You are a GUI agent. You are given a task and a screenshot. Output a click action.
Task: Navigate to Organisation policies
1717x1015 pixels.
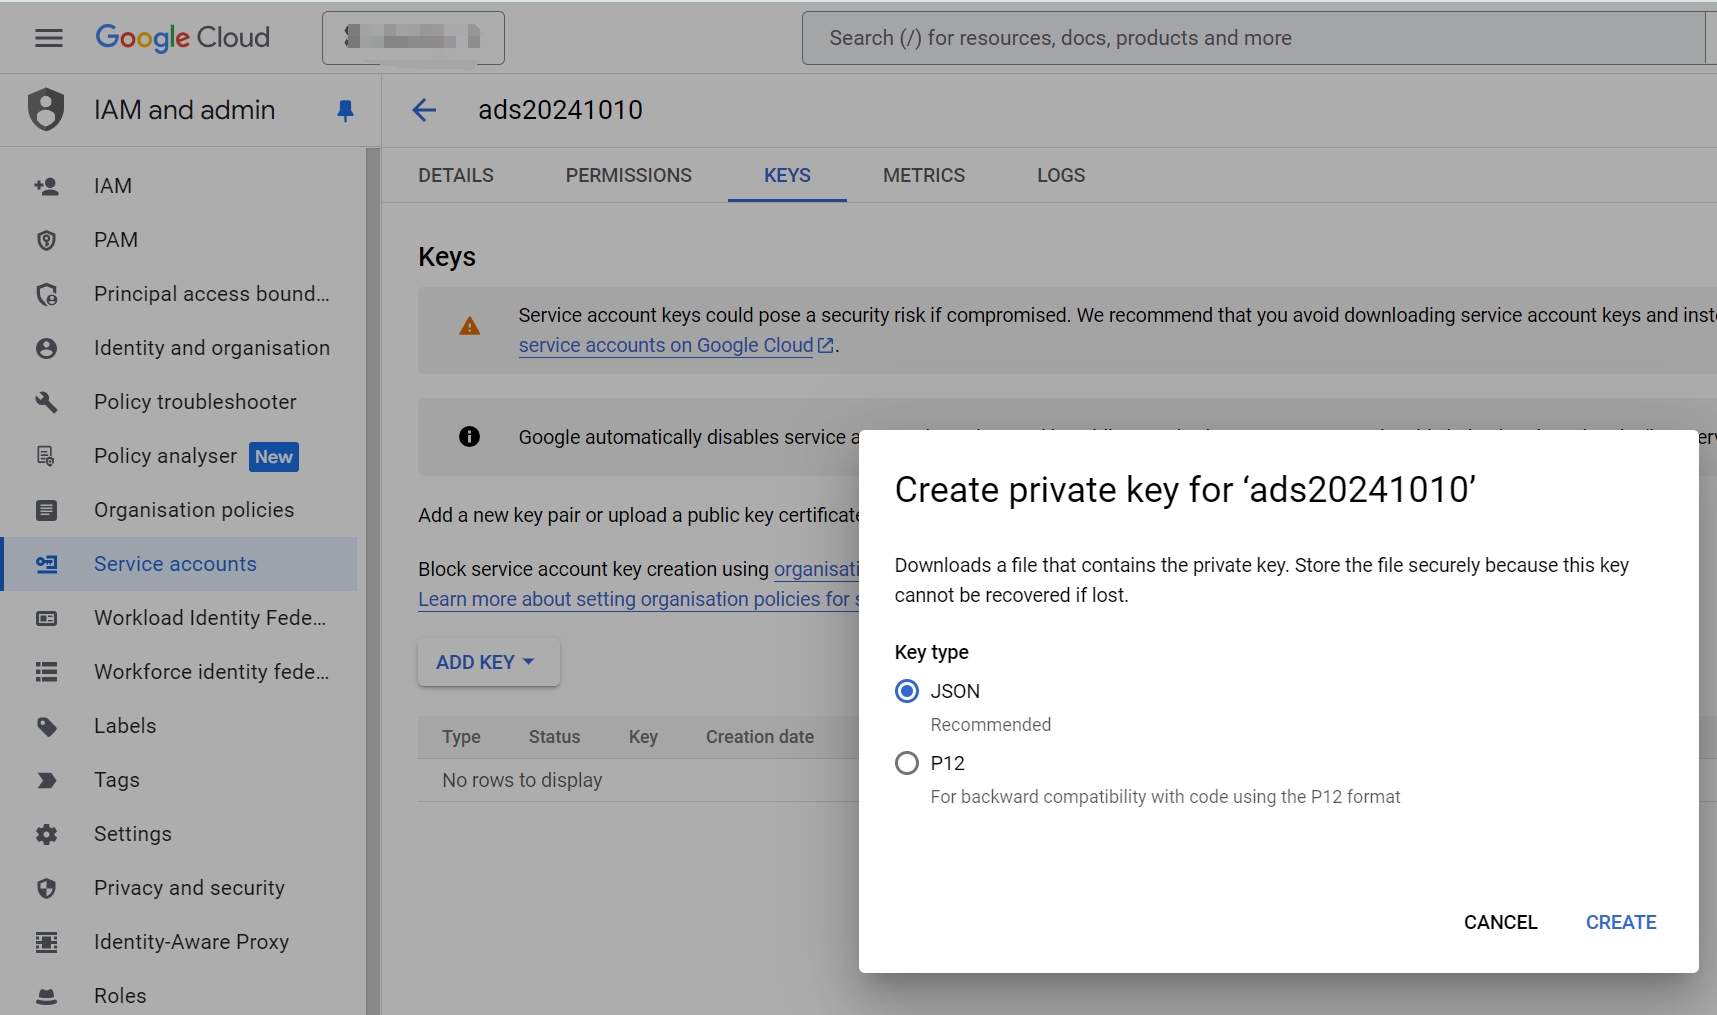[193, 510]
